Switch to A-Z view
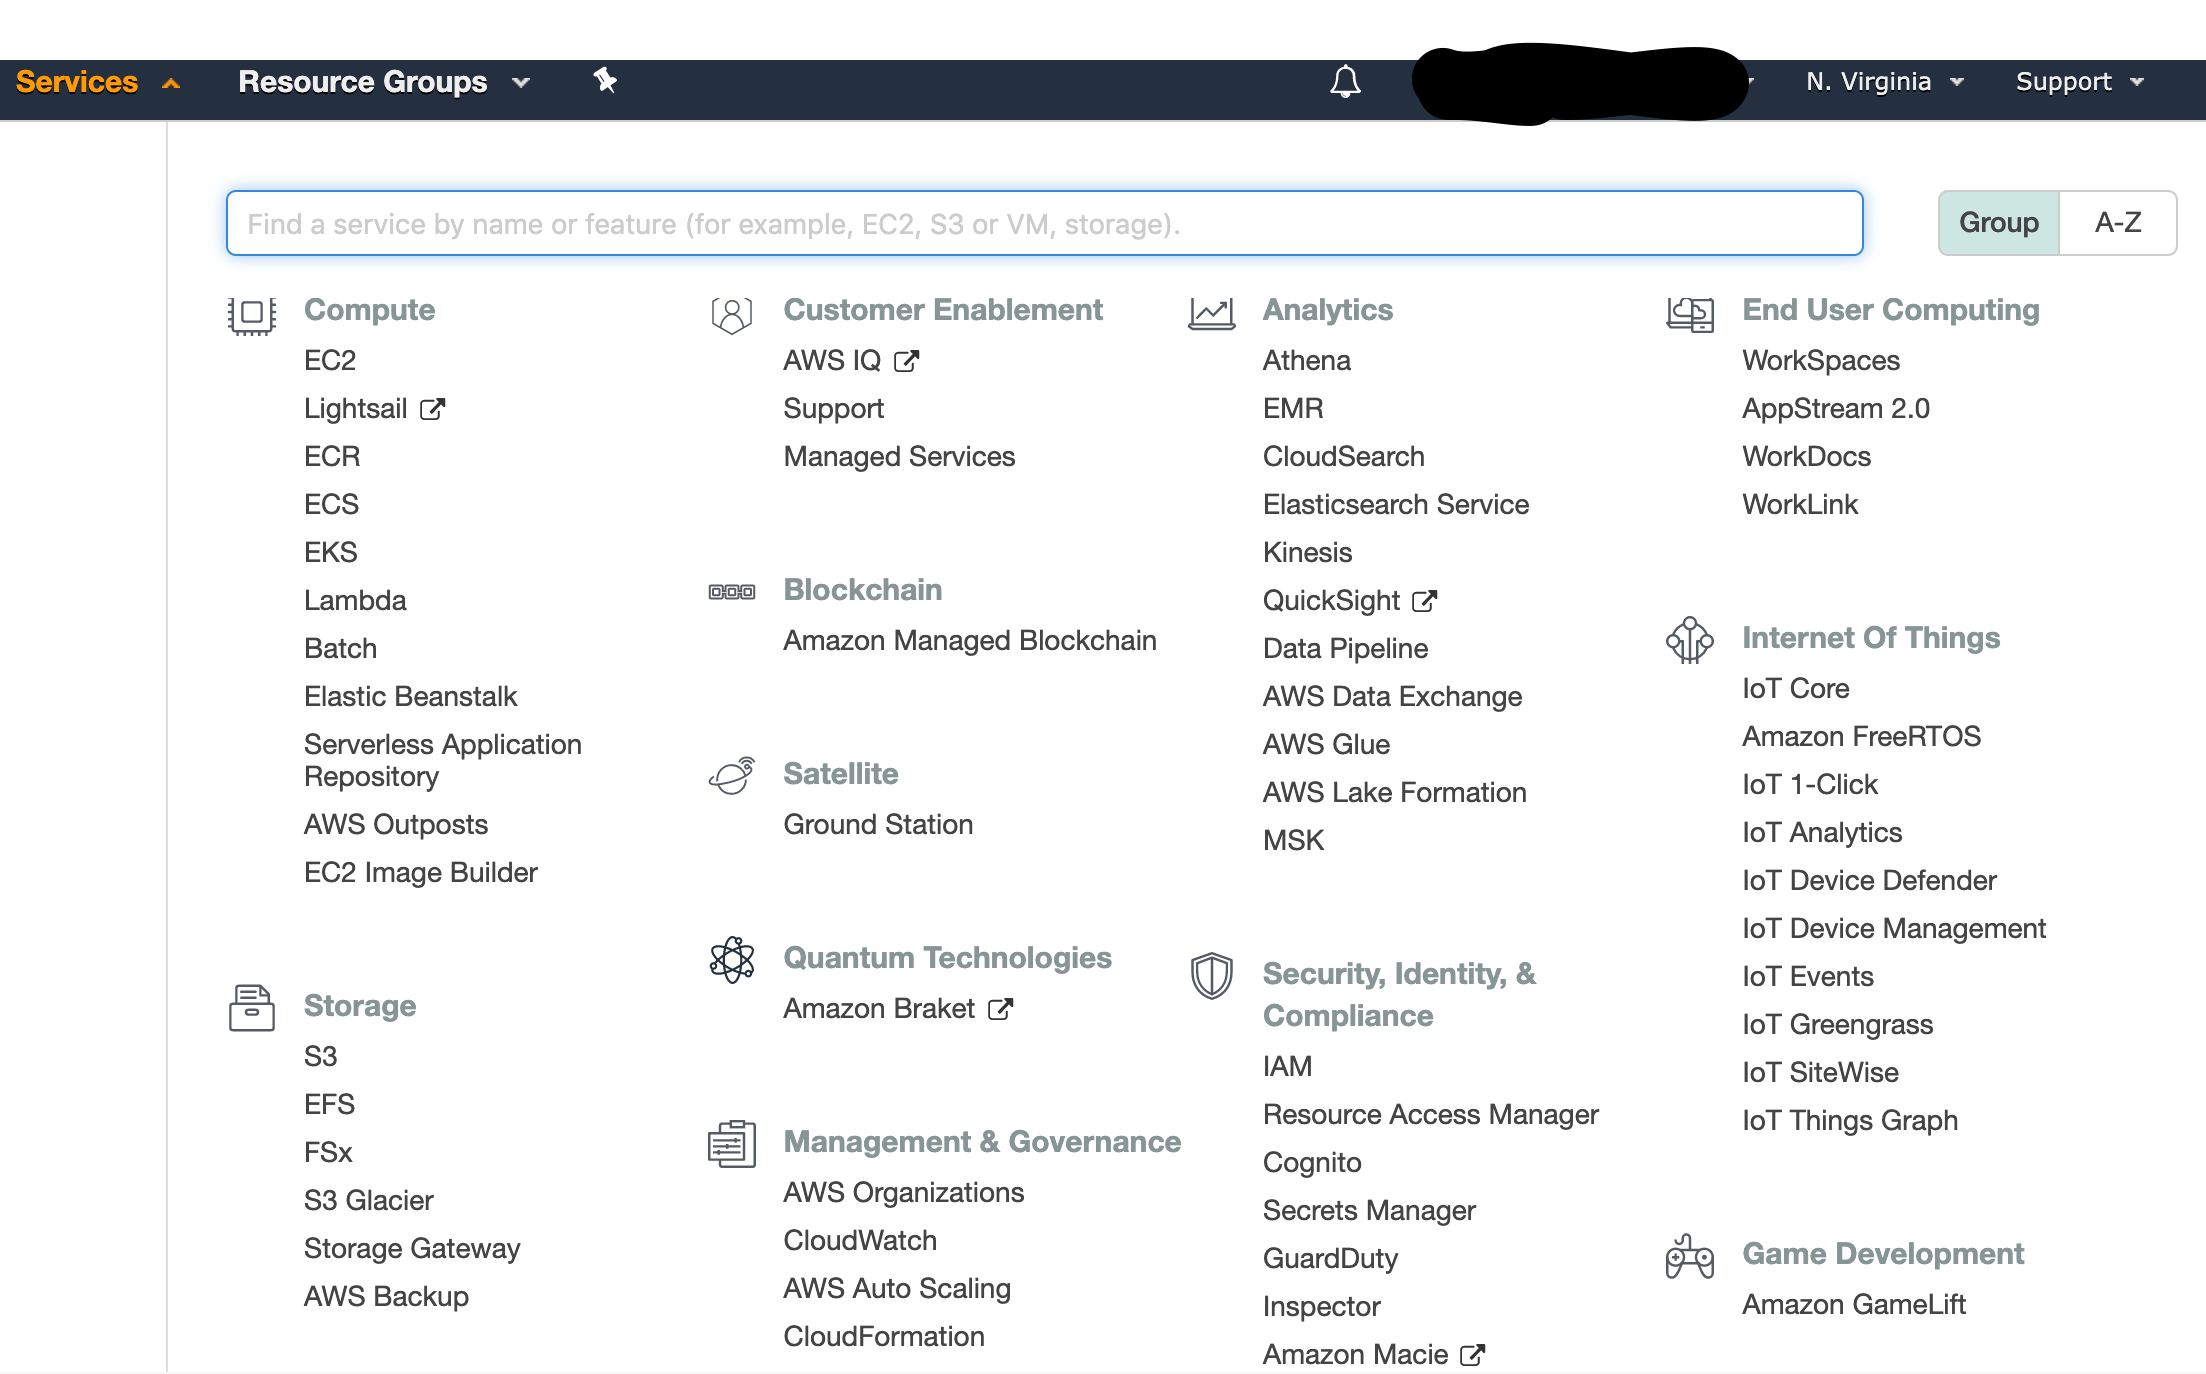 [2118, 223]
